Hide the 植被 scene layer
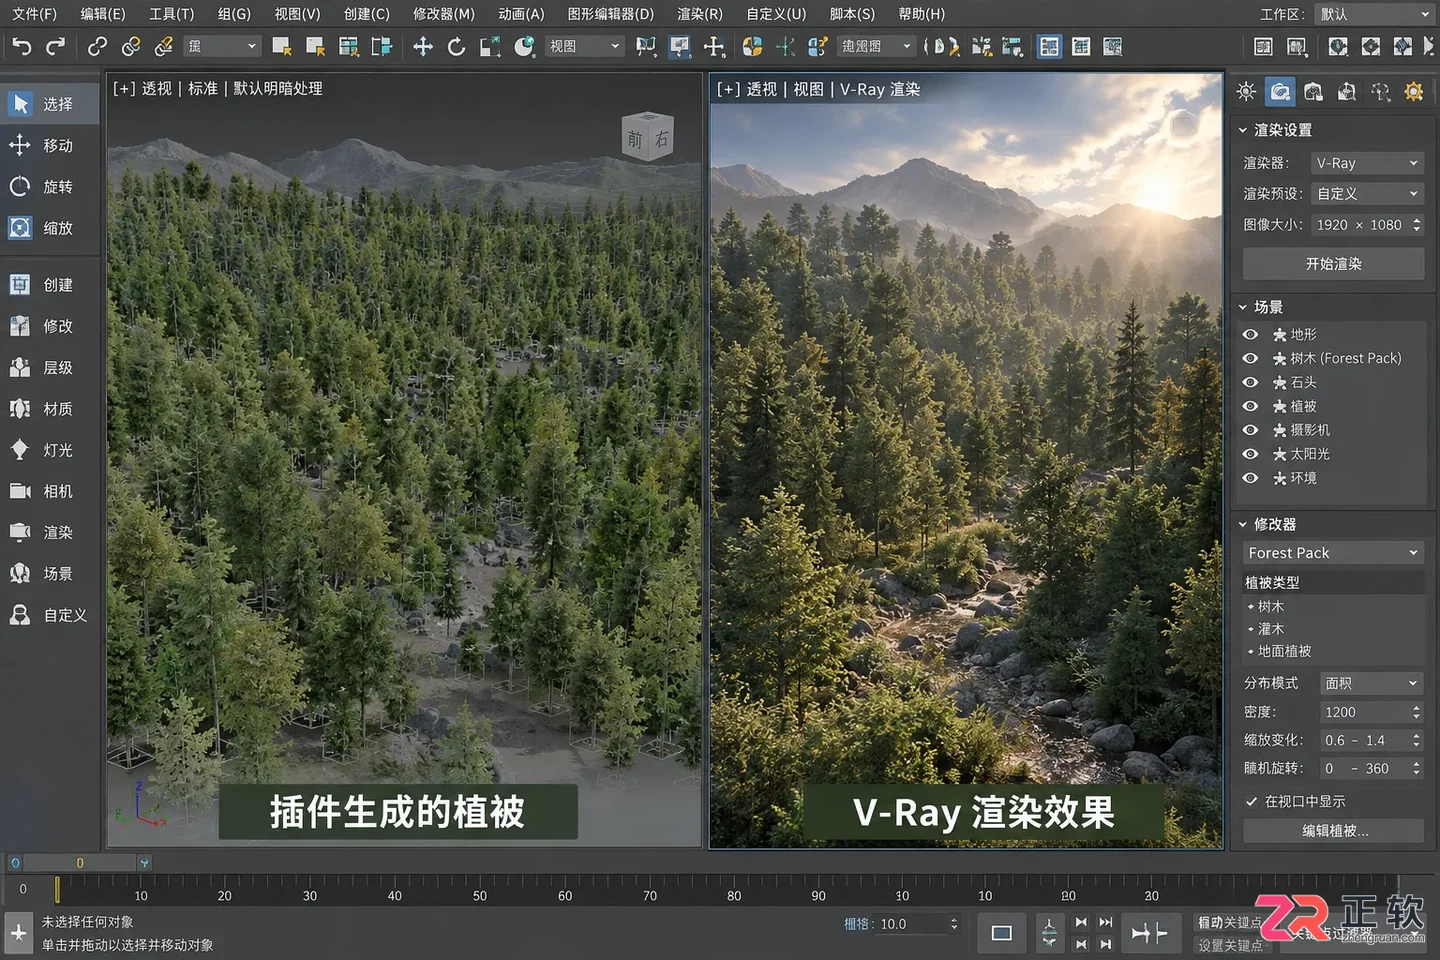The width and height of the screenshot is (1440, 960). click(x=1250, y=406)
